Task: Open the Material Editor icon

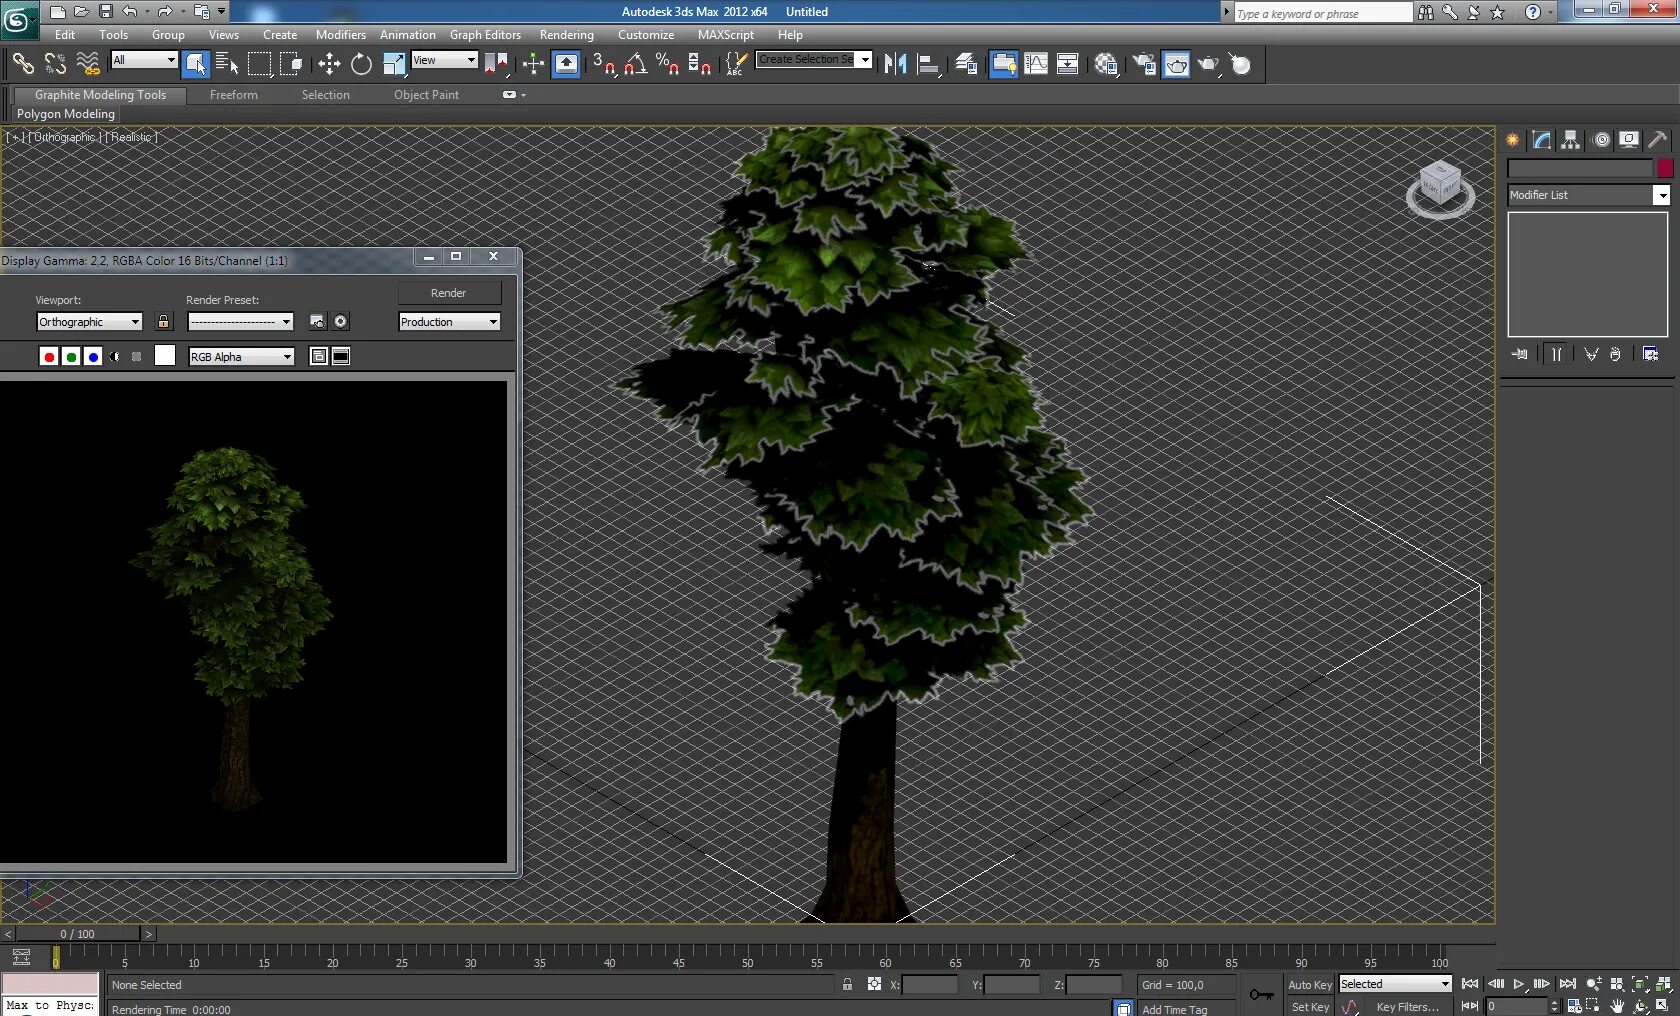Action: [x=1105, y=65]
